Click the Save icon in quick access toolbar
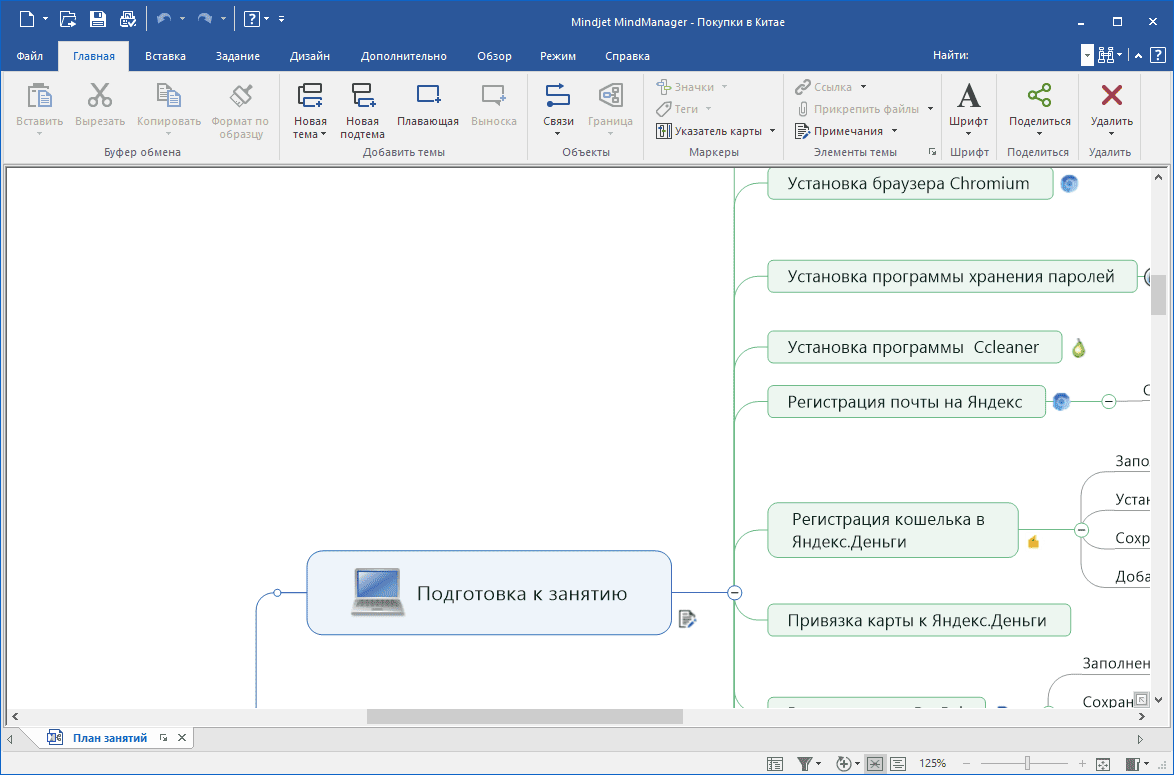This screenshot has width=1174, height=775. (x=97, y=19)
